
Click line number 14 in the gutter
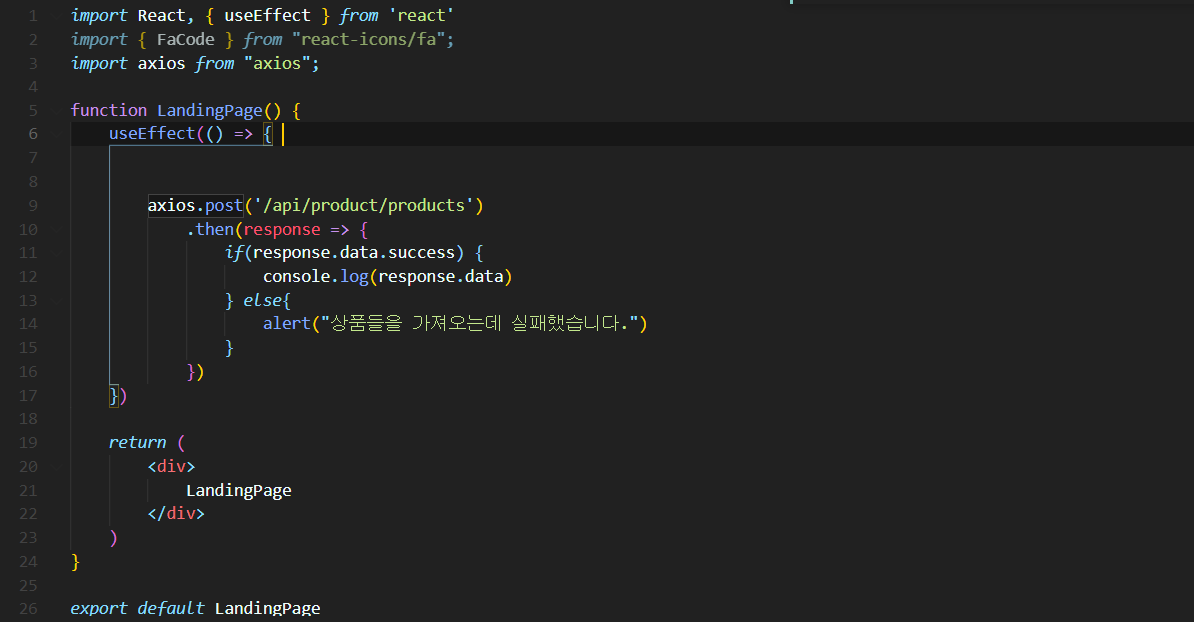[28, 324]
